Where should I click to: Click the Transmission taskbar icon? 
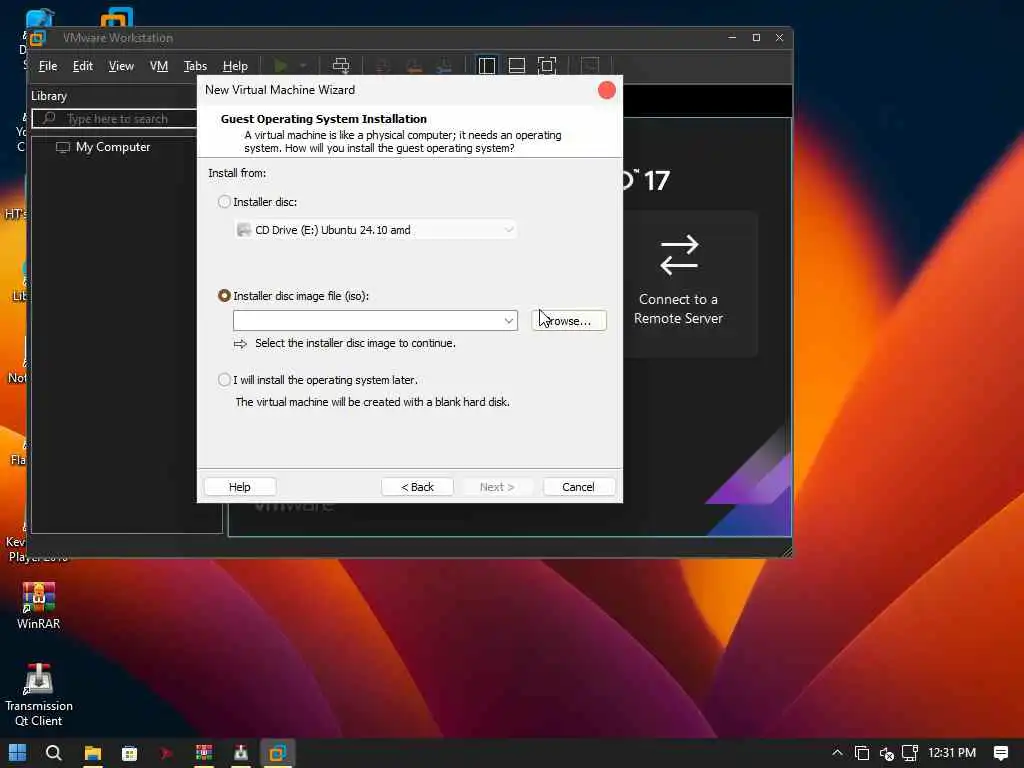[x=241, y=753]
